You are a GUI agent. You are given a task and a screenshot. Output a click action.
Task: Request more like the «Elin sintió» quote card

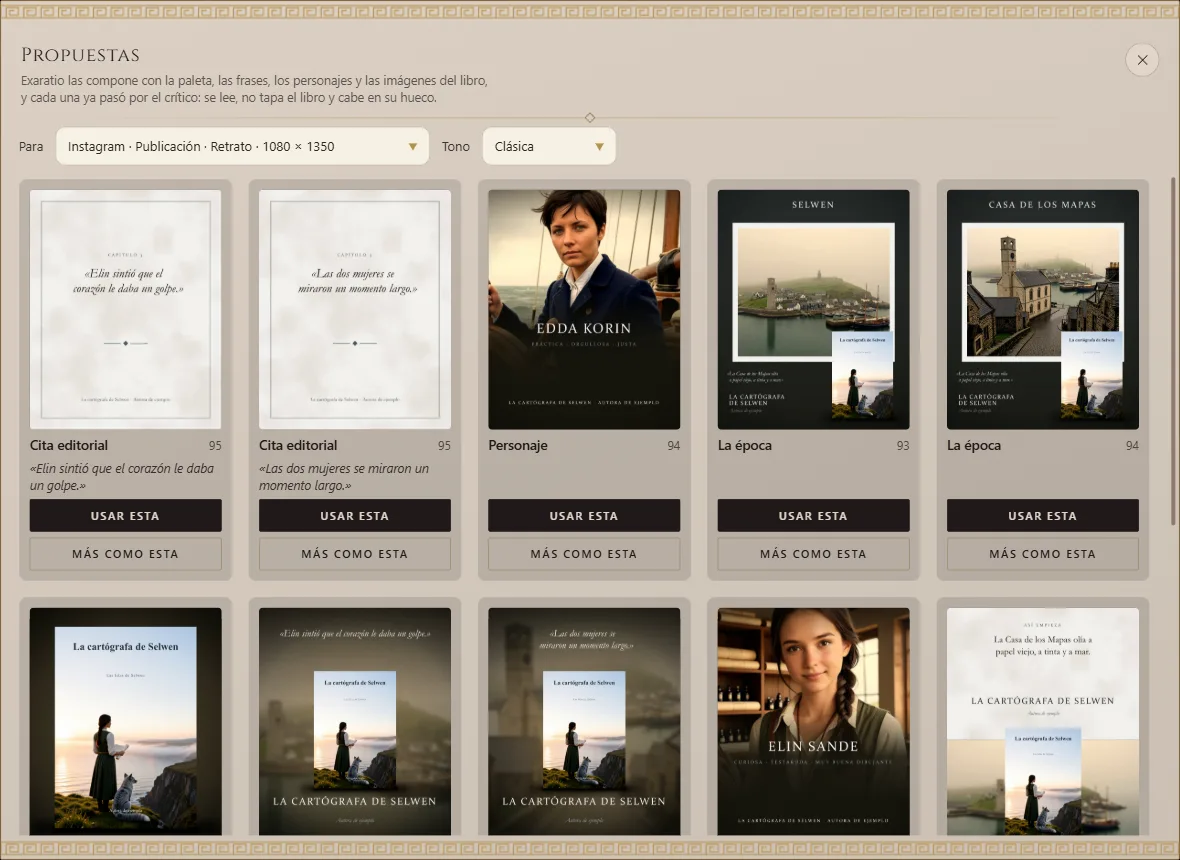126,554
